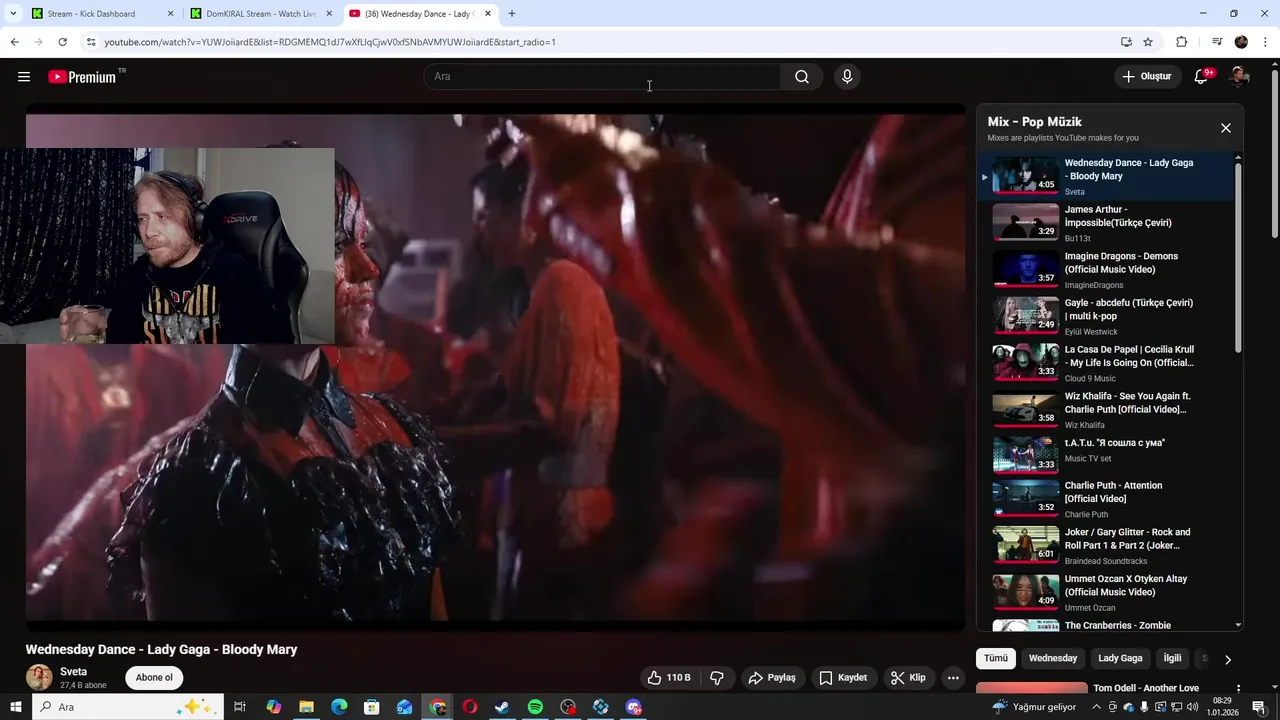The width and height of the screenshot is (1280, 720).
Task: Open Tom Odell Another Love suggestion
Action: 1146,688
